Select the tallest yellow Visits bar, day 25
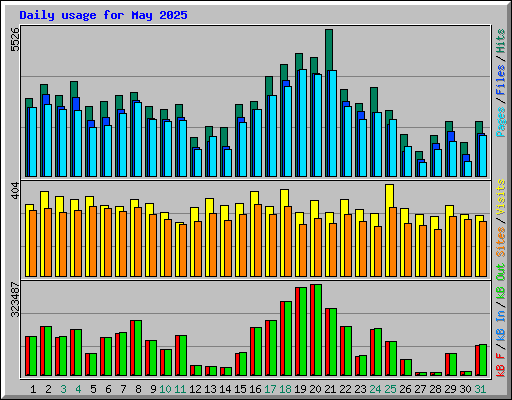 pos(389,196)
